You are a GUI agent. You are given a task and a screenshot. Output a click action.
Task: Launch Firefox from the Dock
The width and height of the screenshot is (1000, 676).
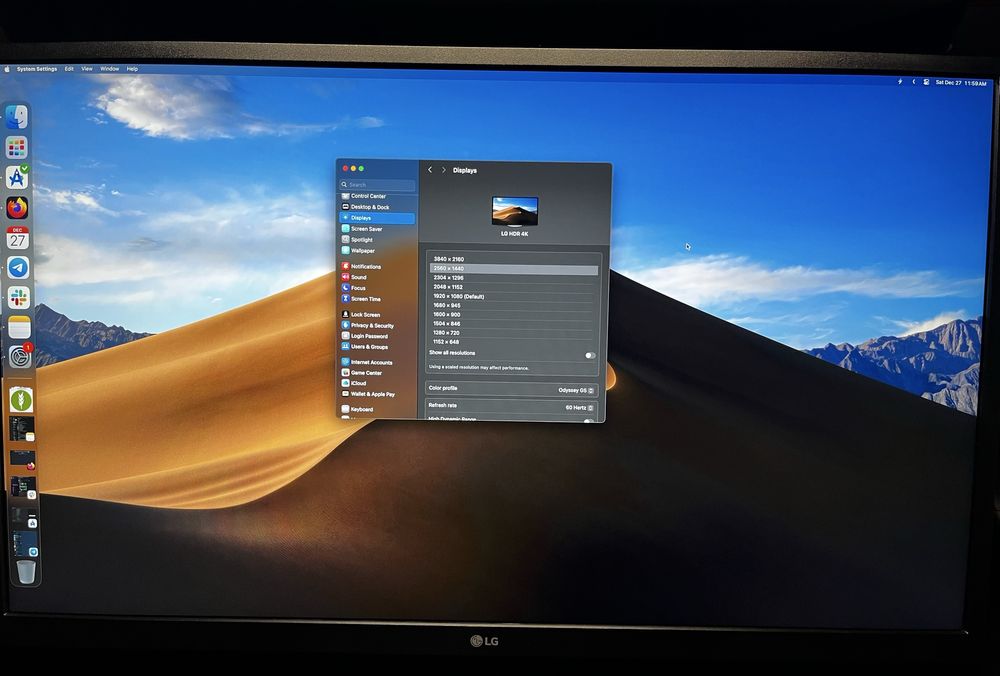point(17,208)
